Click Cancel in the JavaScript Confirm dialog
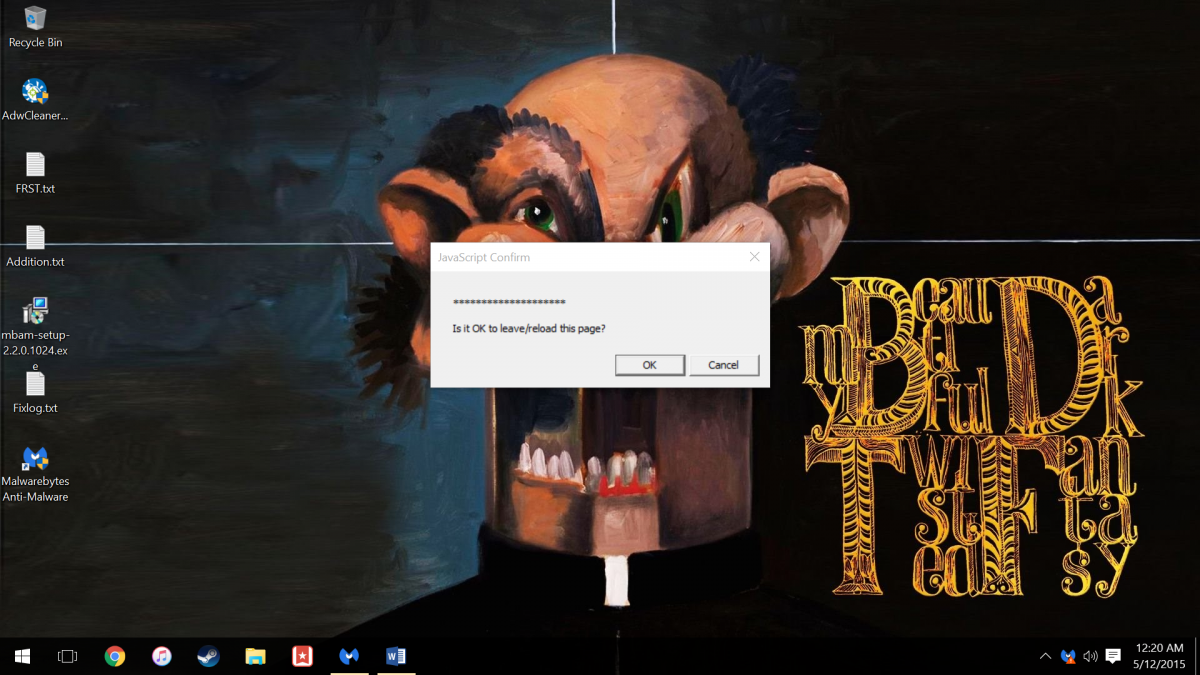Viewport: 1200px width, 675px height. 724,365
